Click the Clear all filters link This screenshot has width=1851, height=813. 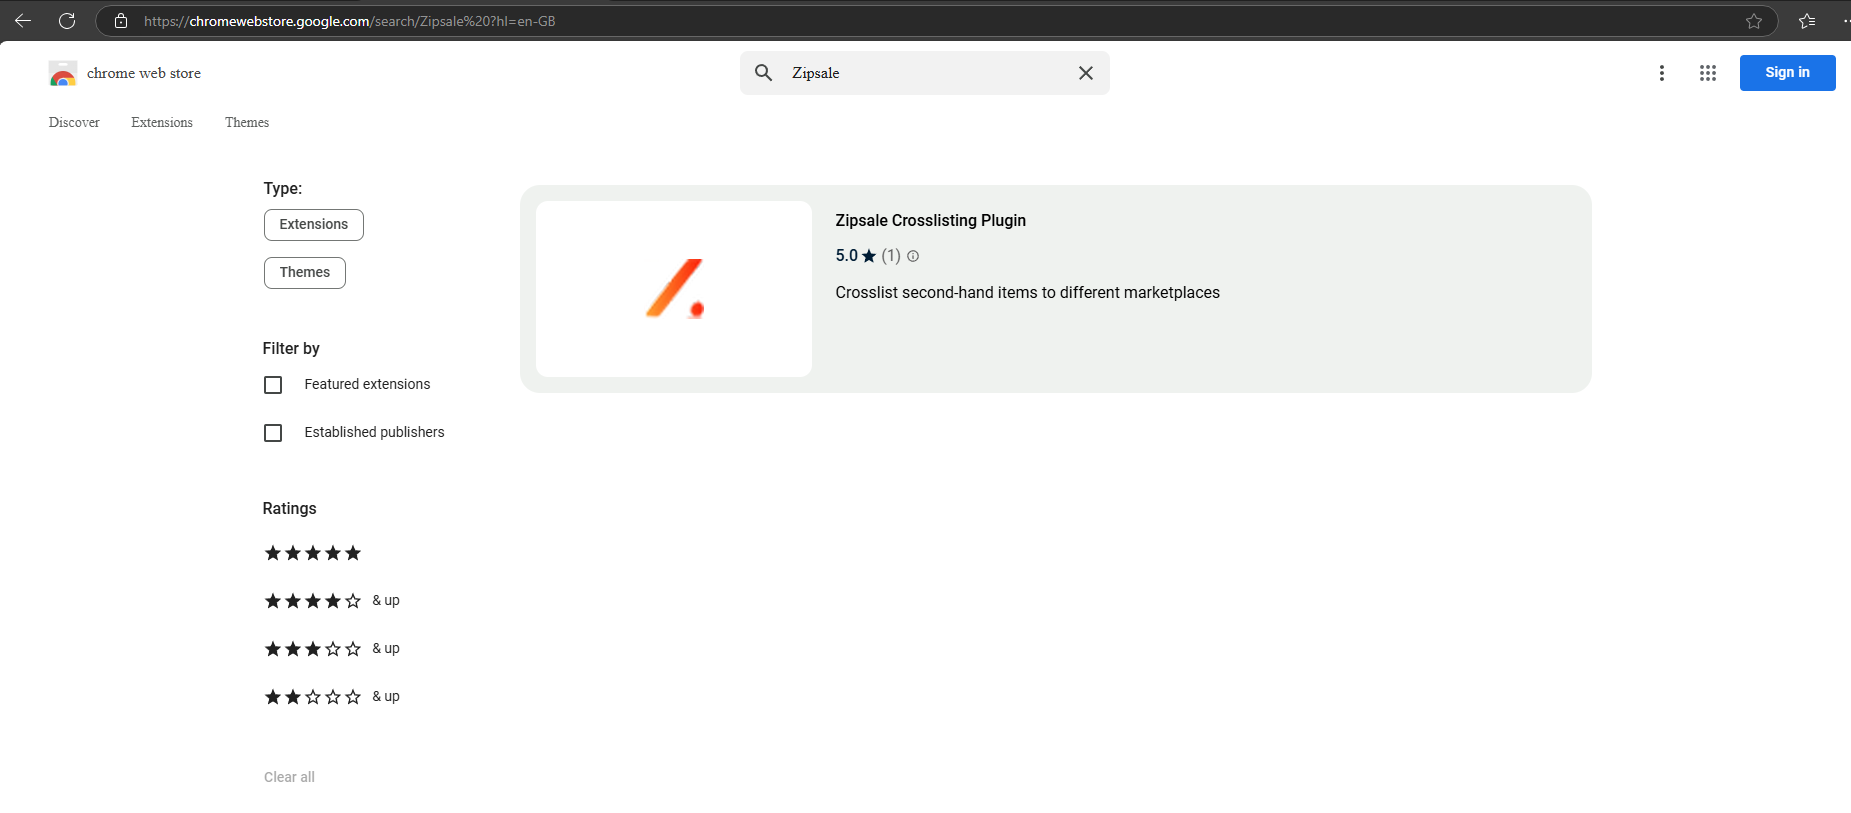click(289, 777)
